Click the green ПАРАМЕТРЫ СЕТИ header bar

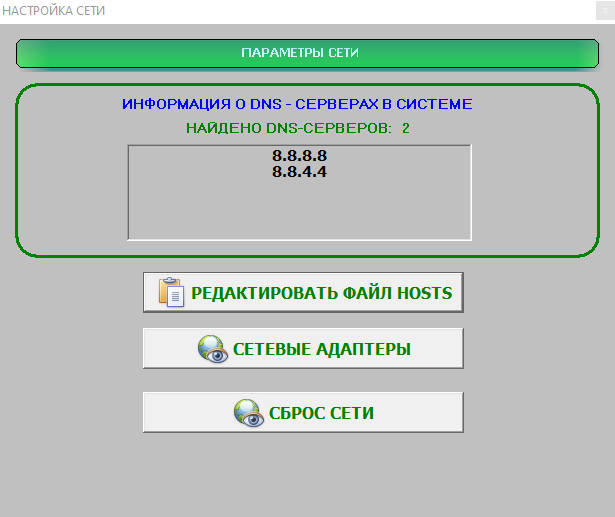pyautogui.click(x=308, y=53)
